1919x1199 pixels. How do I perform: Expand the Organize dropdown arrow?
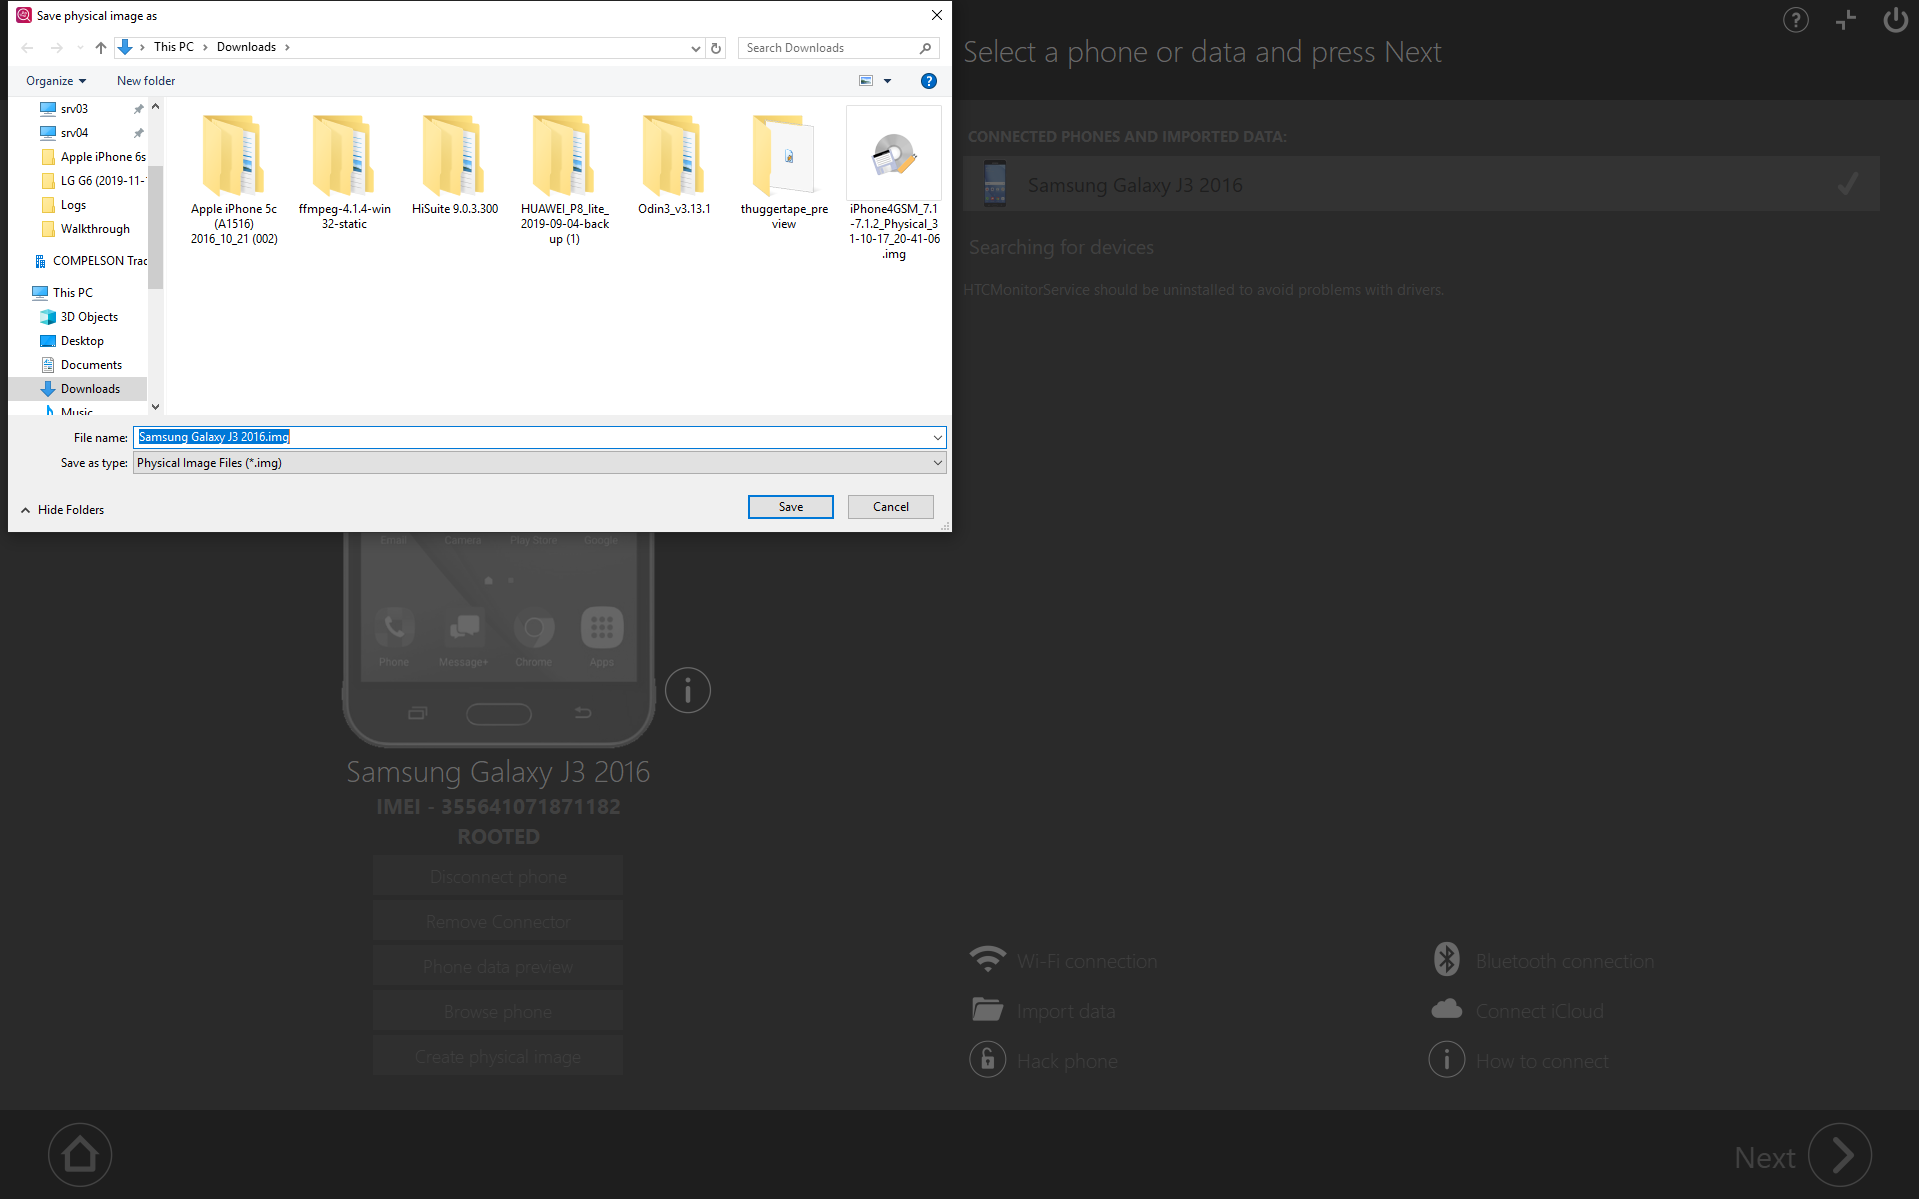point(82,81)
